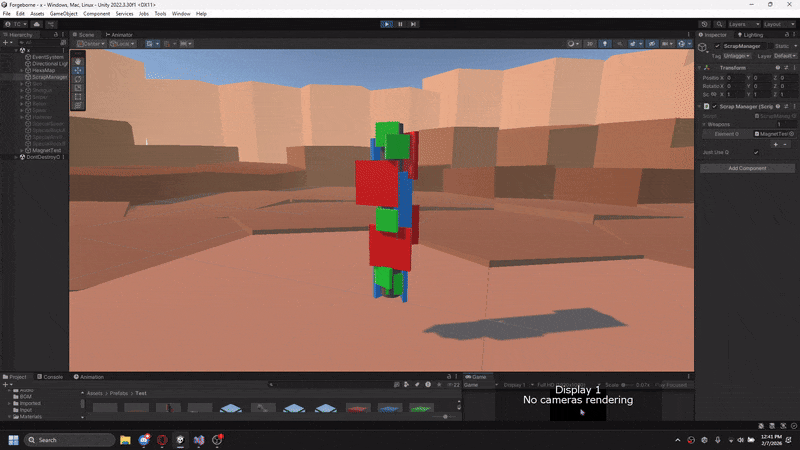Click the Step frame button
800x450 pixels.
click(x=413, y=24)
